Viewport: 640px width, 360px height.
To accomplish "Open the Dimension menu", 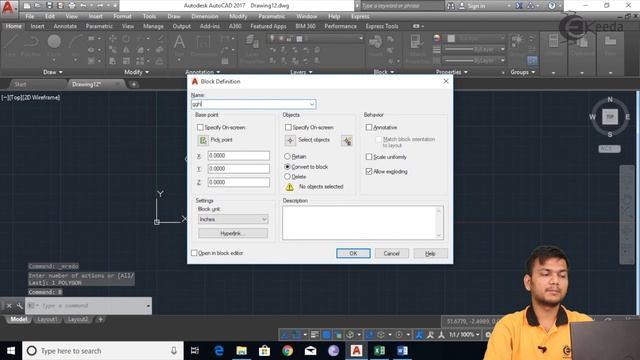I will click(205, 16).
